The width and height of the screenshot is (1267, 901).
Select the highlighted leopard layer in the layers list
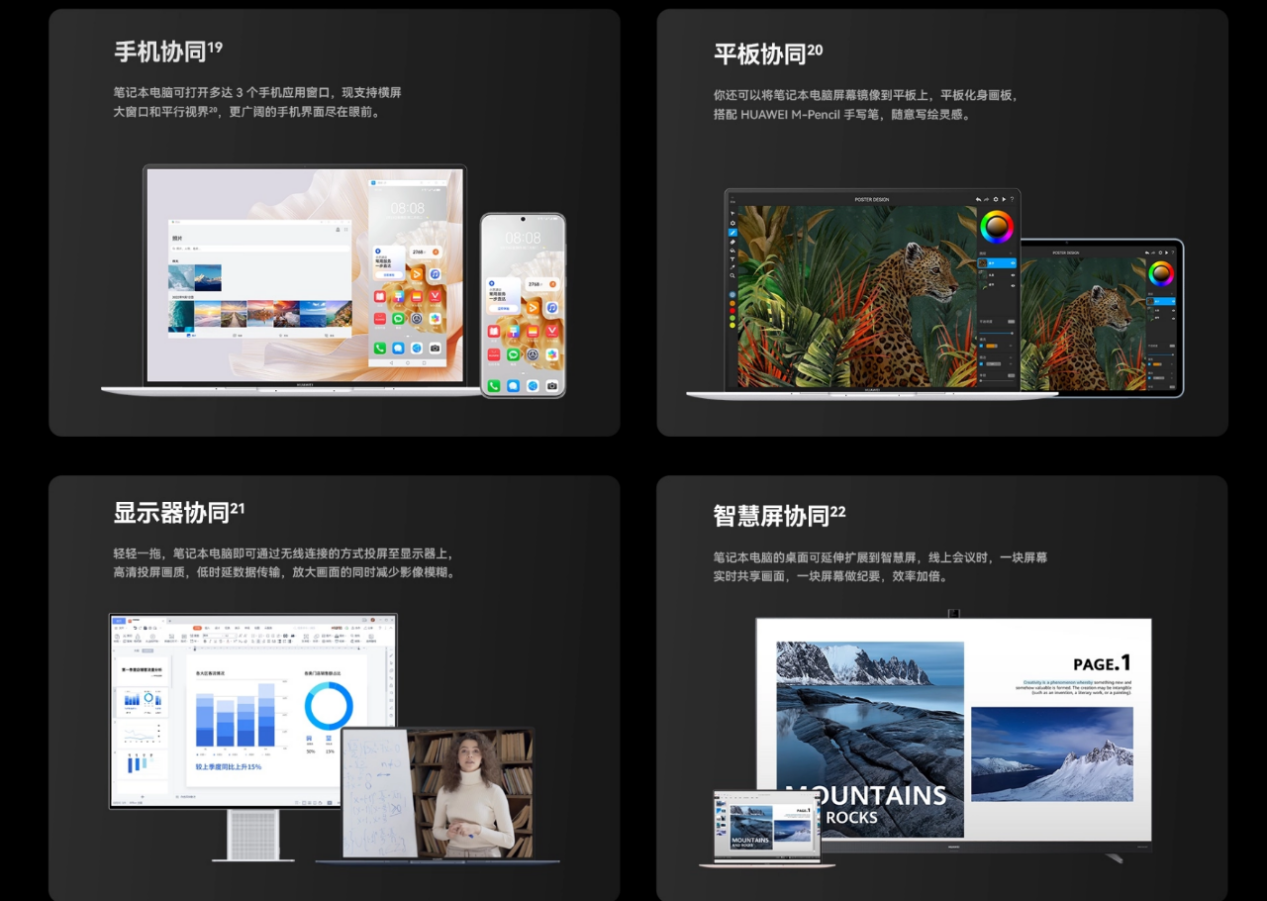[996, 263]
